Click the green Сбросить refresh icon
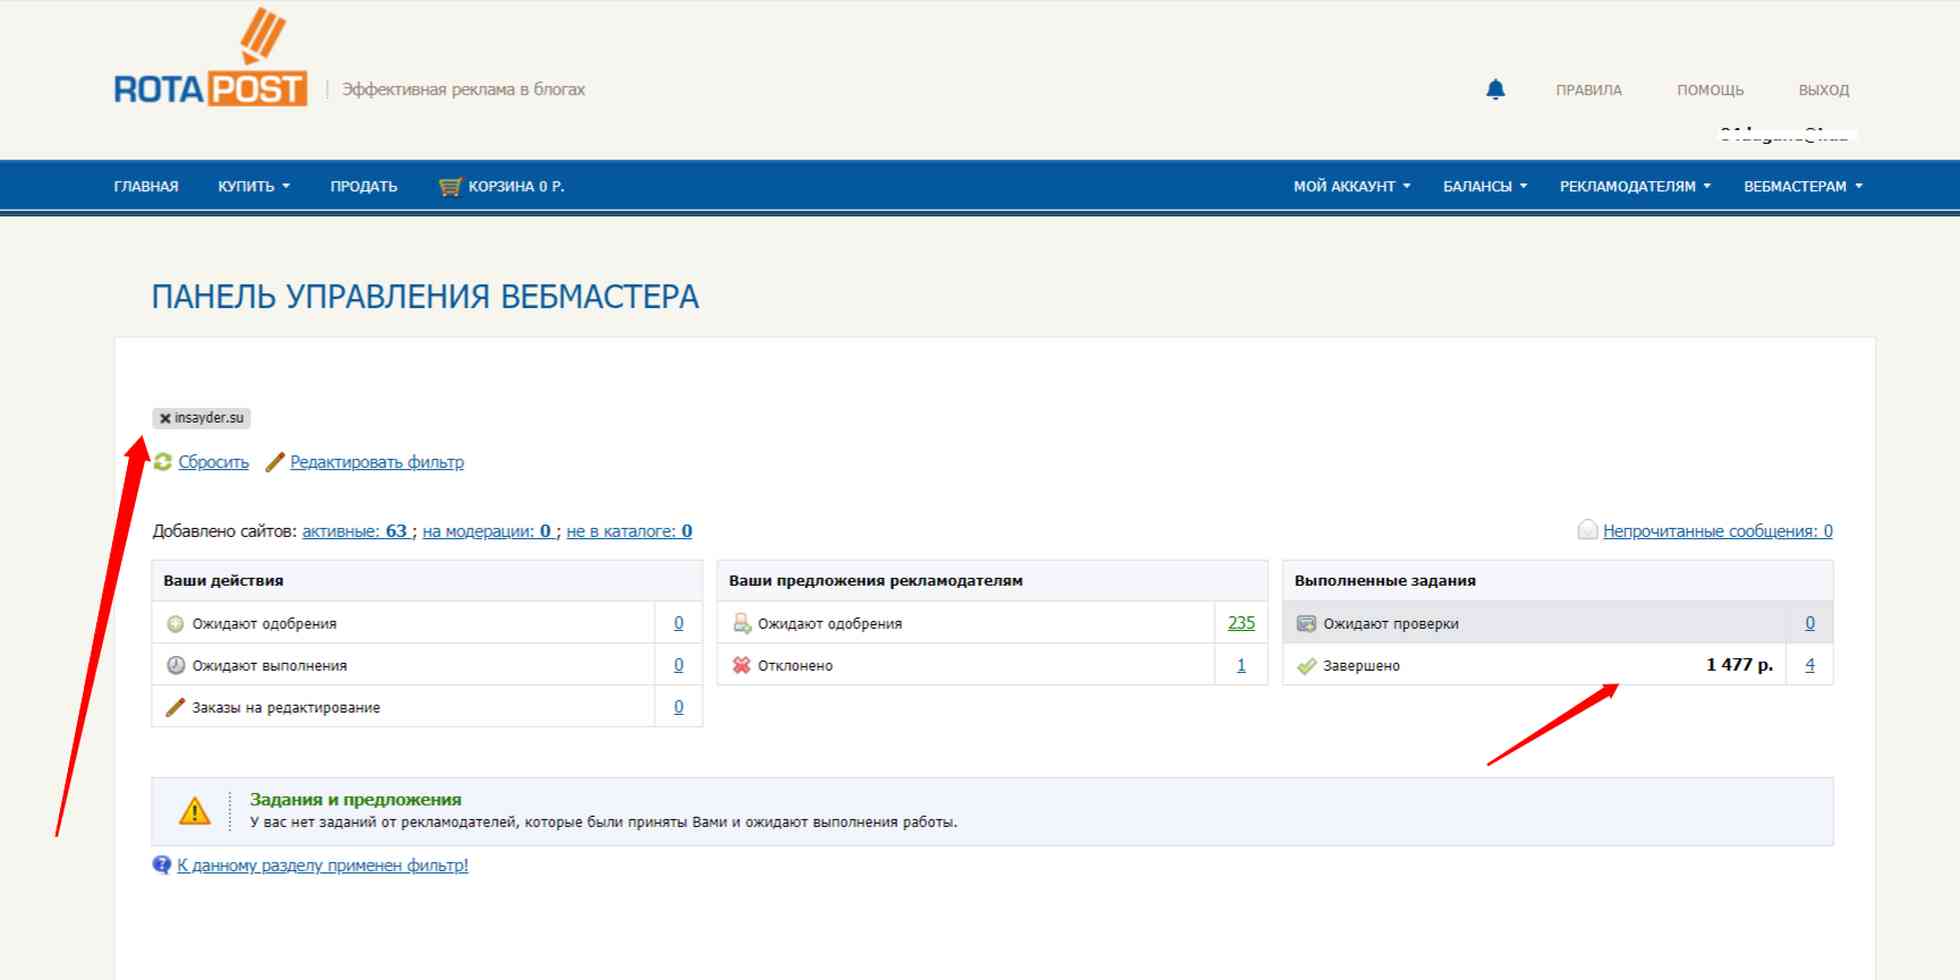The height and width of the screenshot is (980, 1960). [x=163, y=462]
